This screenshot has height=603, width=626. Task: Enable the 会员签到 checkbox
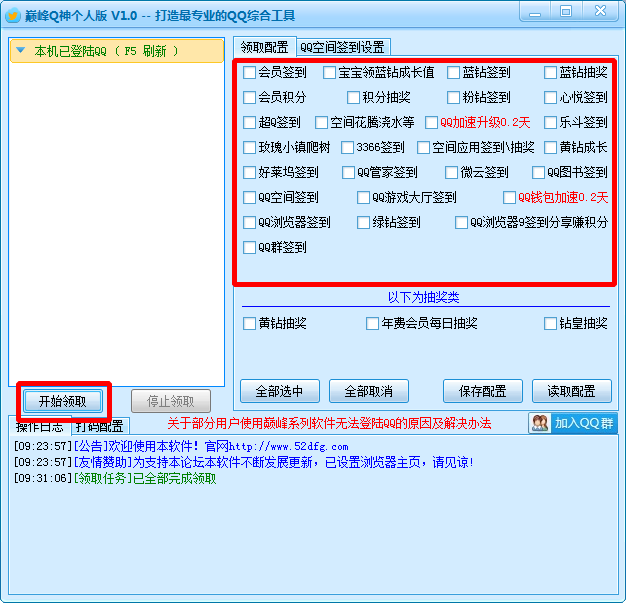(x=250, y=73)
